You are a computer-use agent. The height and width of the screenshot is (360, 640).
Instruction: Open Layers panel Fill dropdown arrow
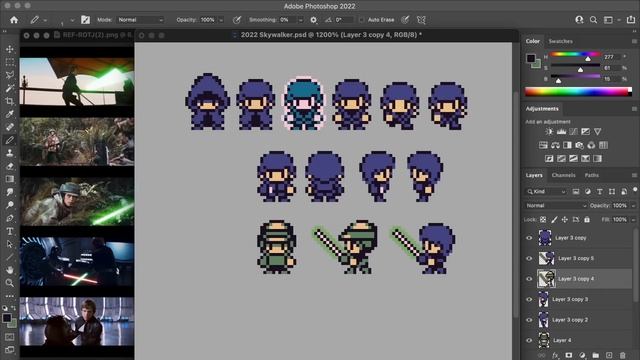[x=633, y=220]
